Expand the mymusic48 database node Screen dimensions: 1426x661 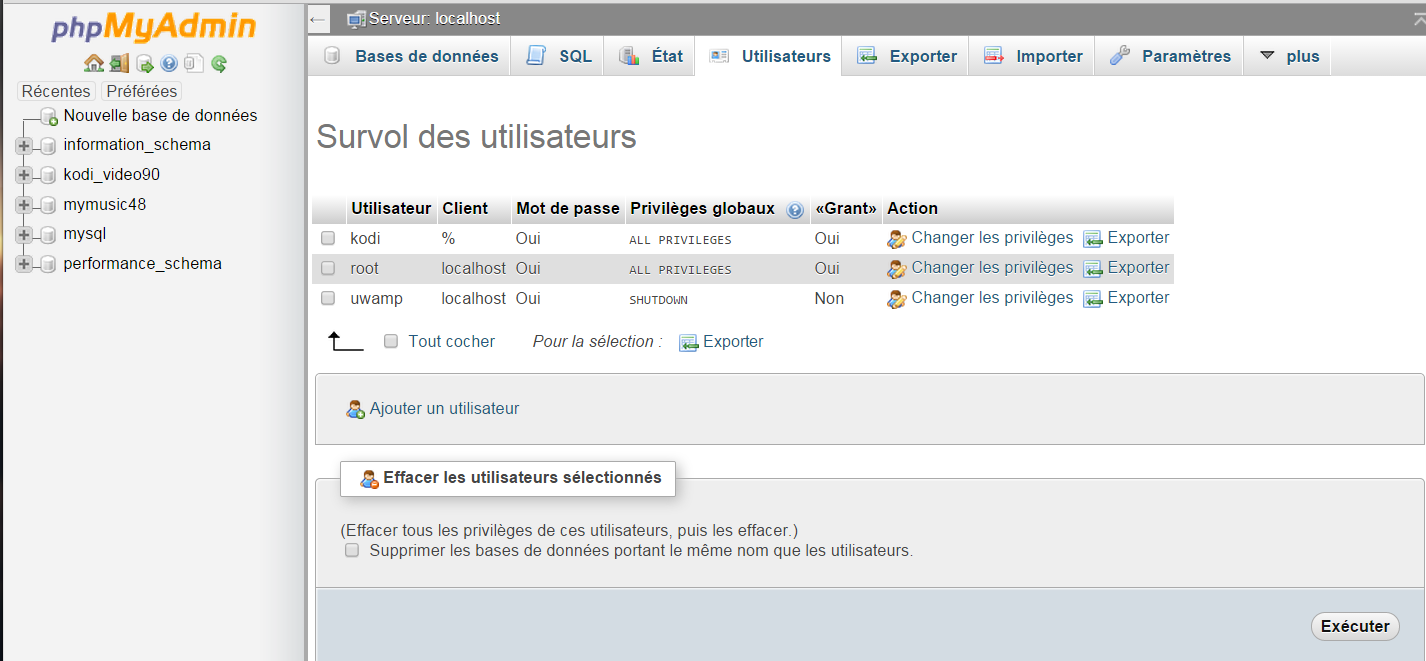pyautogui.click(x=24, y=205)
